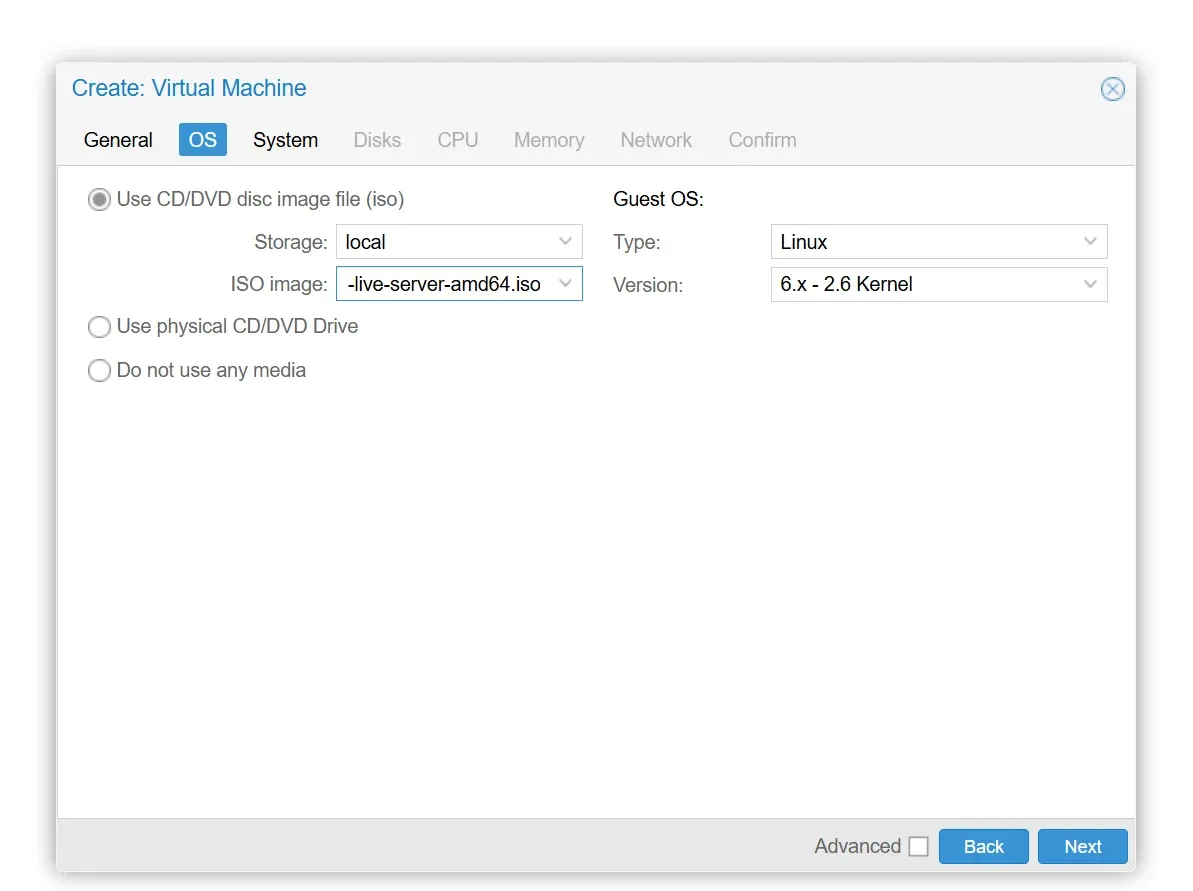
Task: Click the 'Create: Virtual Machine' title
Action: tap(189, 88)
